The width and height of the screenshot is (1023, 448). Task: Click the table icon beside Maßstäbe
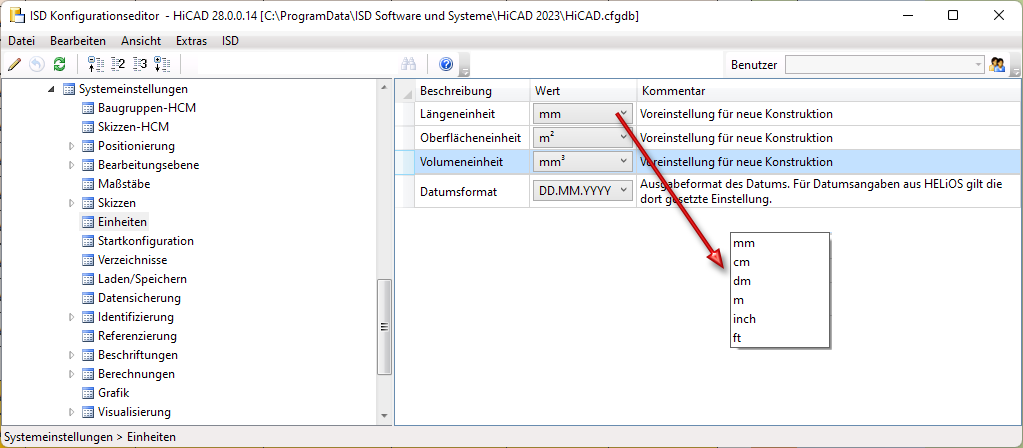(x=87, y=184)
